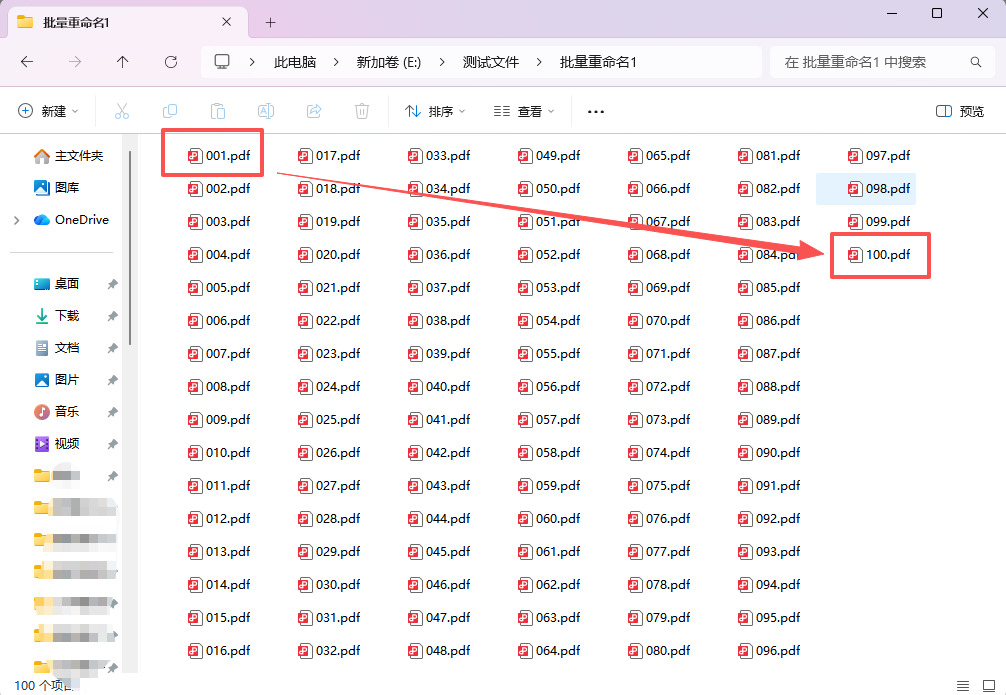Open 图库 in the sidebar

click(56, 187)
